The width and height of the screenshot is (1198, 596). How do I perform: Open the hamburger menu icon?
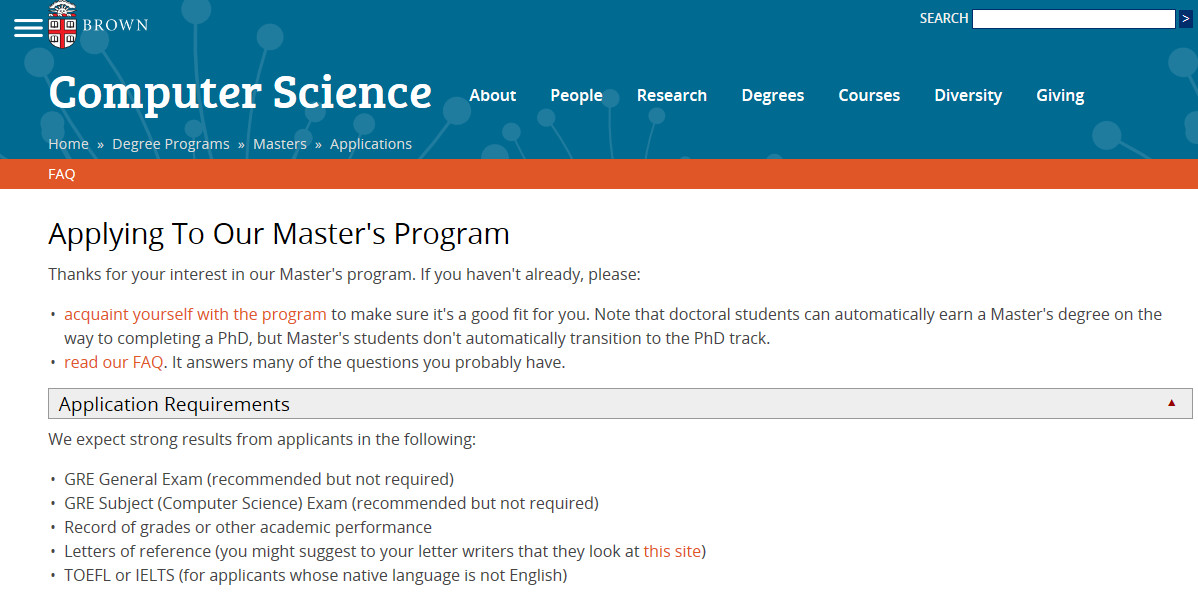pos(28,28)
